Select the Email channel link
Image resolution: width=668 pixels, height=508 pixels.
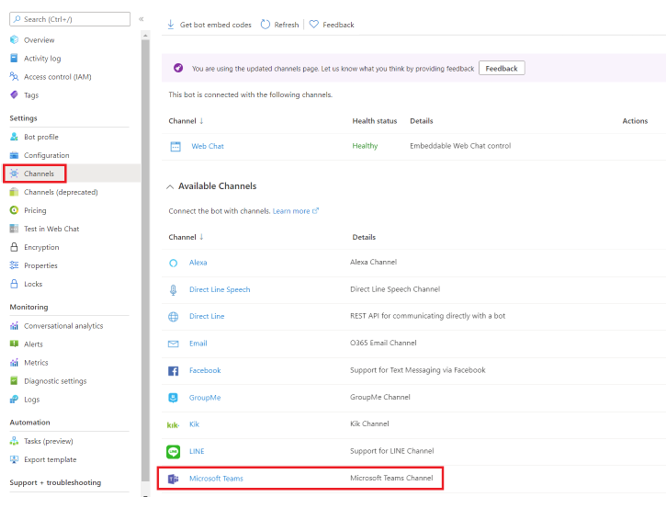[198, 343]
